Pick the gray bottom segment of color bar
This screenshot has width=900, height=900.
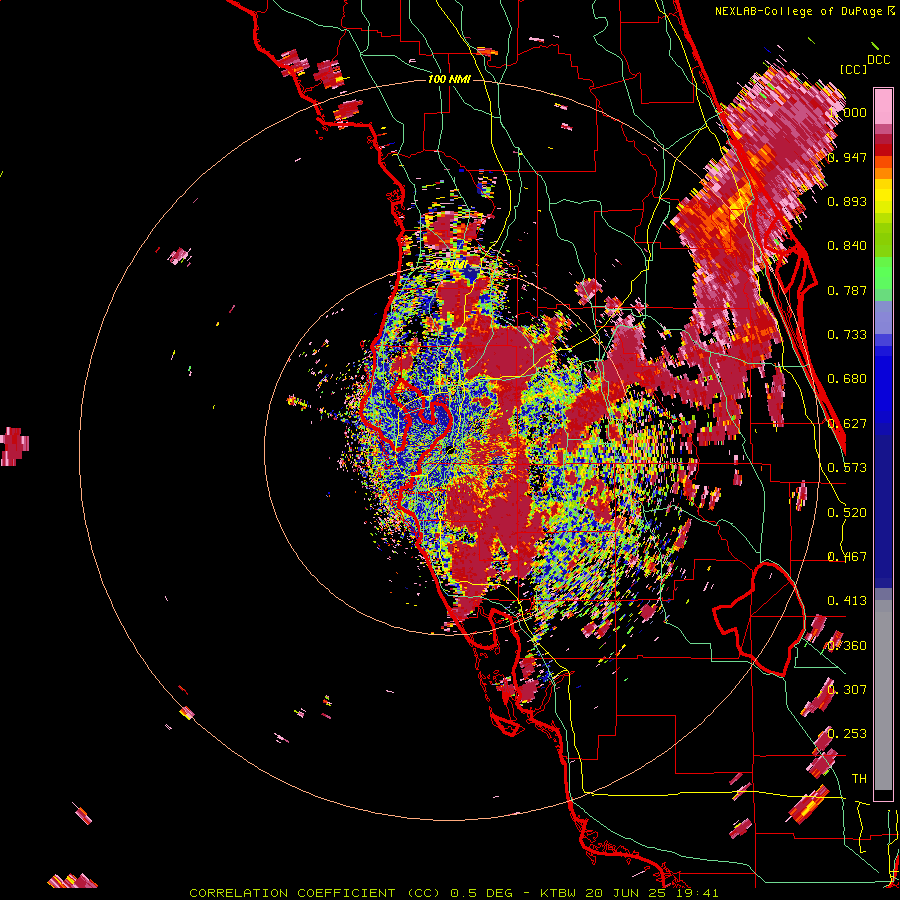click(x=883, y=695)
